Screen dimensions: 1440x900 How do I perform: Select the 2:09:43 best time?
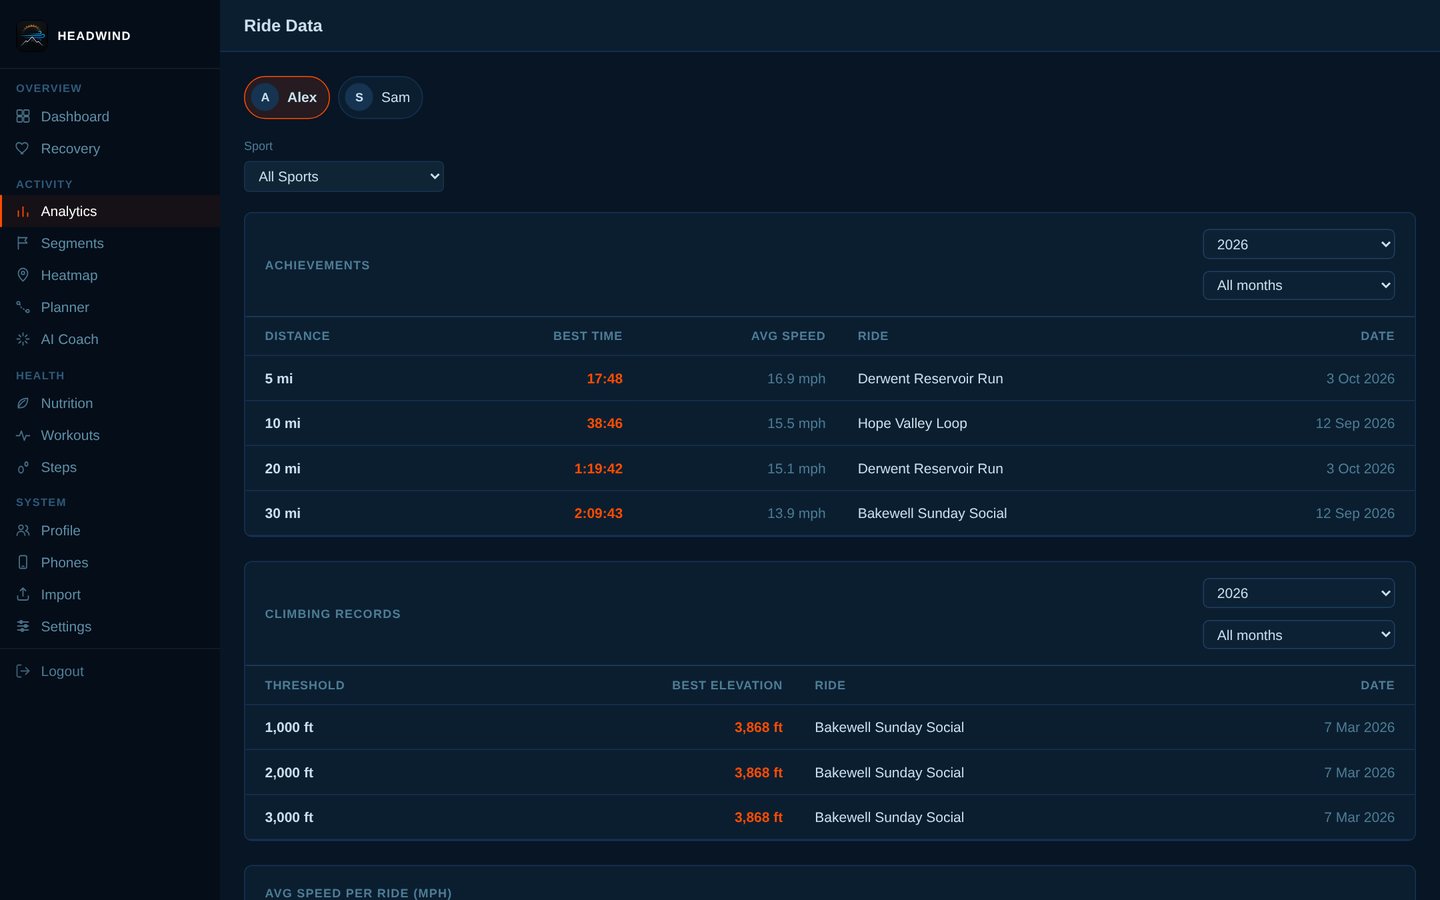(598, 514)
